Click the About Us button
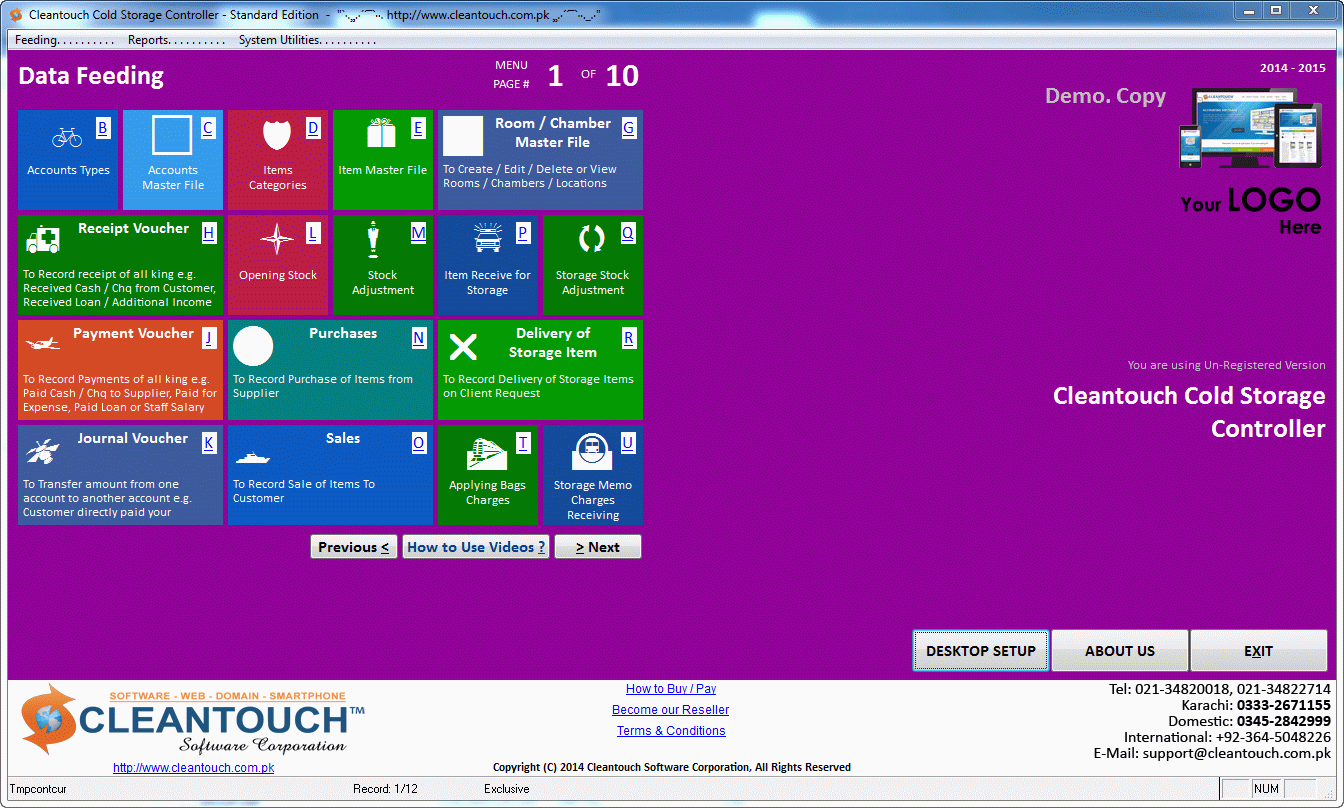The width and height of the screenshot is (1344, 808). pos(1120,651)
